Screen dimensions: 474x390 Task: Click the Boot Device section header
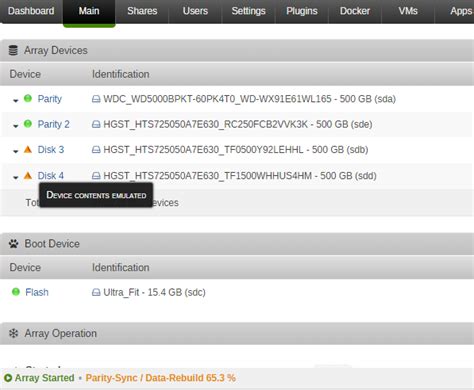[237, 244]
